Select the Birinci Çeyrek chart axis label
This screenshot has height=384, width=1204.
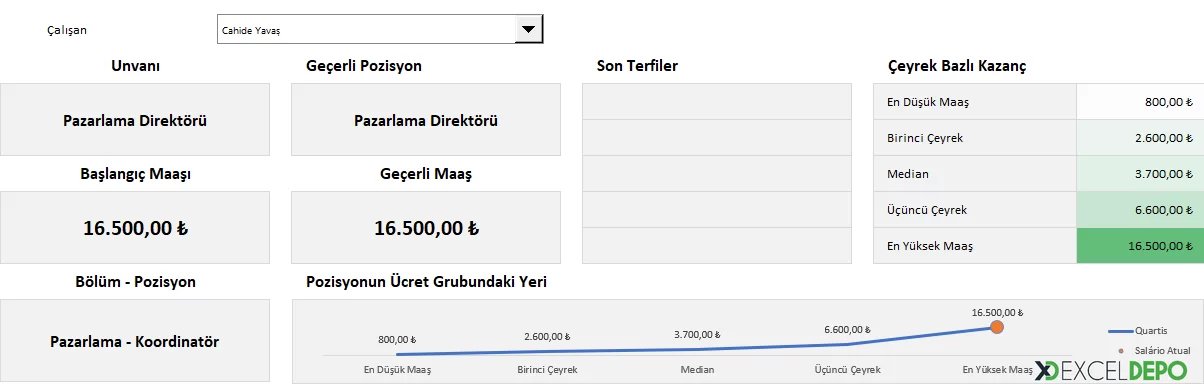547,369
